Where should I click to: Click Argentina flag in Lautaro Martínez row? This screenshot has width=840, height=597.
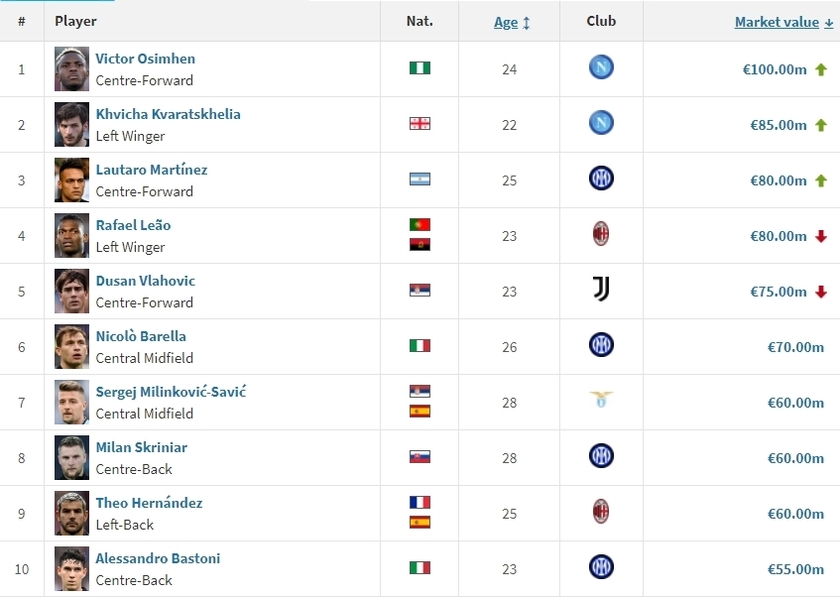[420, 179]
